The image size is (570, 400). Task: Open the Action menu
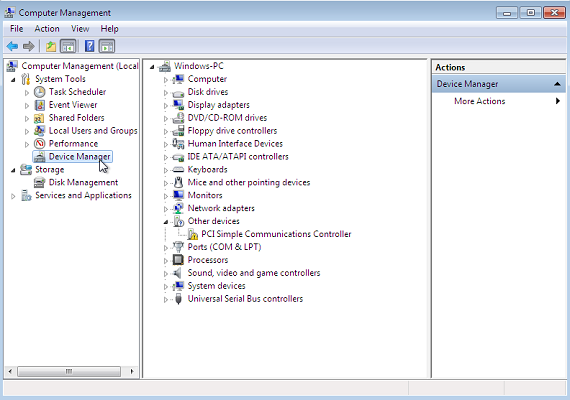[47, 29]
